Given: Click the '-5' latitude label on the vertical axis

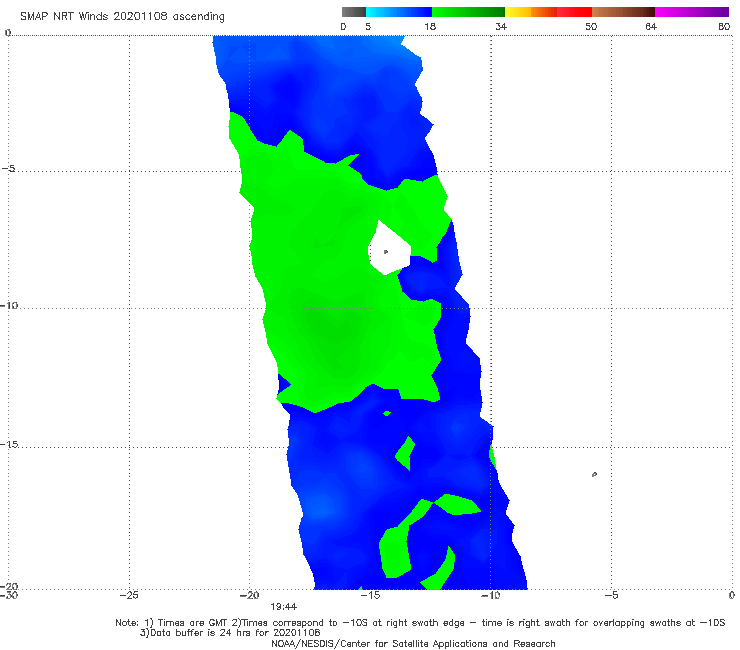Looking at the screenshot, I should pos(9,169).
